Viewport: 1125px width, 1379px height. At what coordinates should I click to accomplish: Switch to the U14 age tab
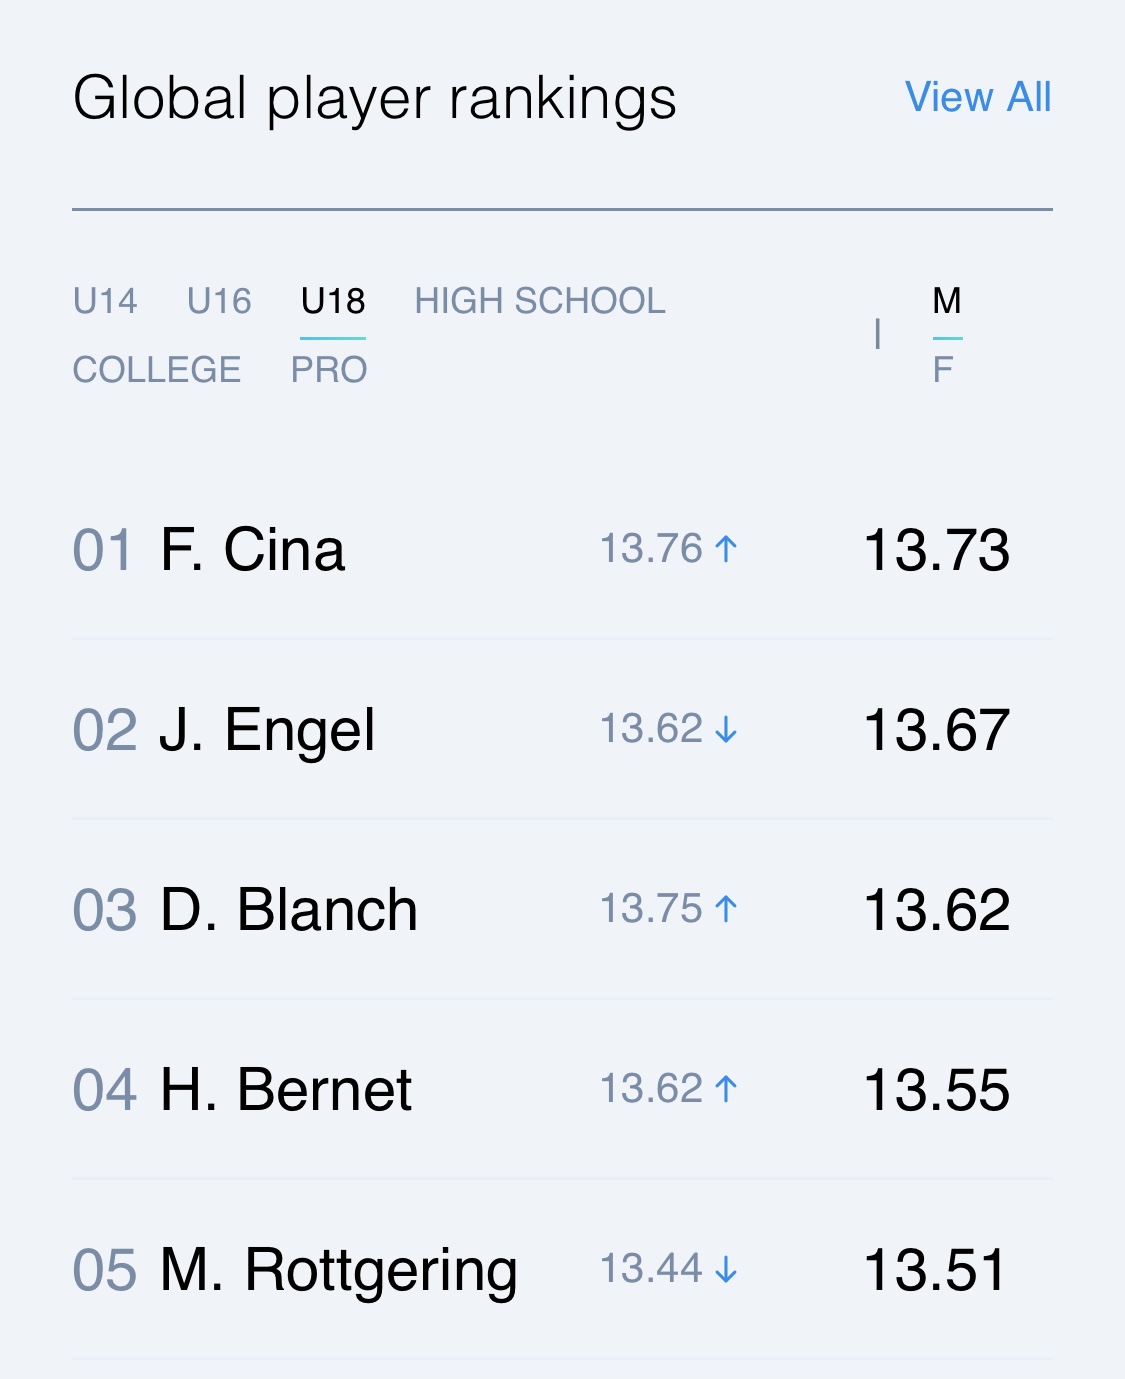(x=105, y=301)
